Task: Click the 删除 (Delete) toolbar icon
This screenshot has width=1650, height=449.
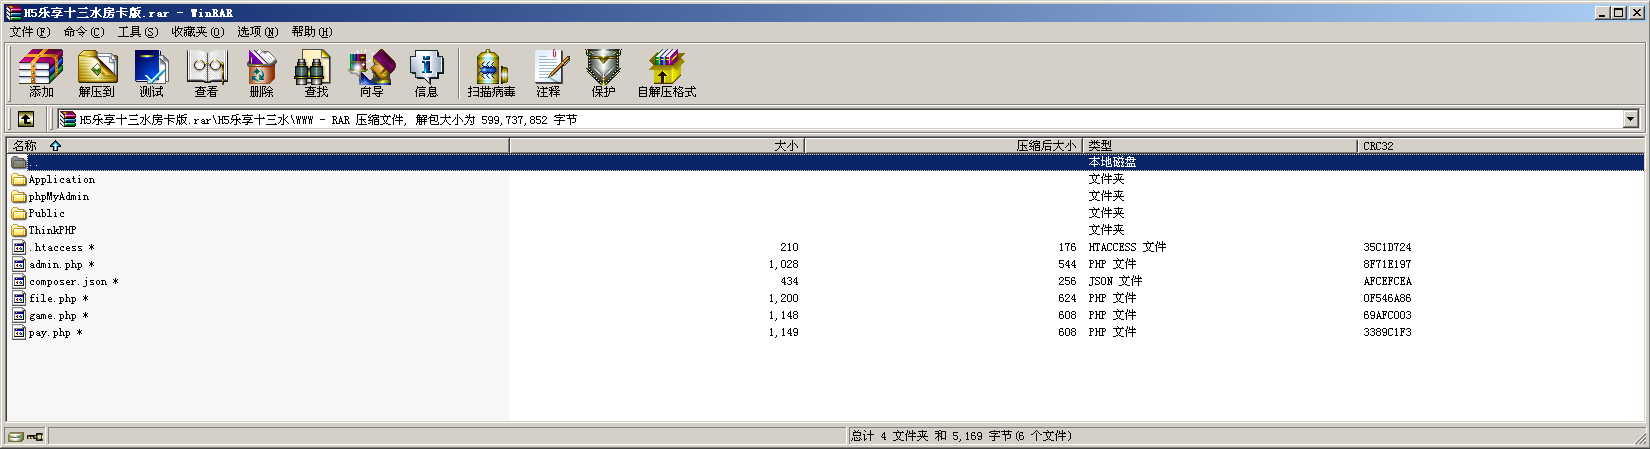Action: (261, 73)
